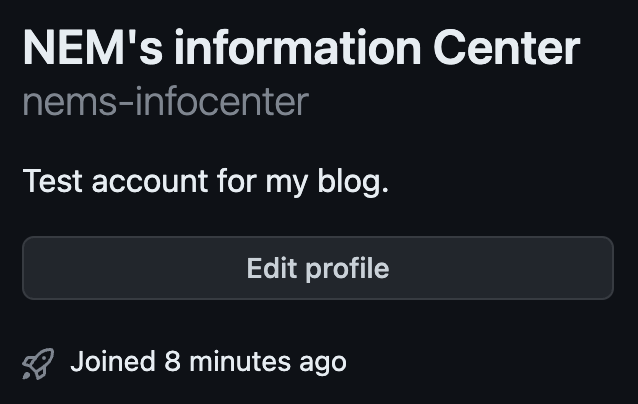Click the 8 minutes timestamp text
638x404 pixels.
227,362
